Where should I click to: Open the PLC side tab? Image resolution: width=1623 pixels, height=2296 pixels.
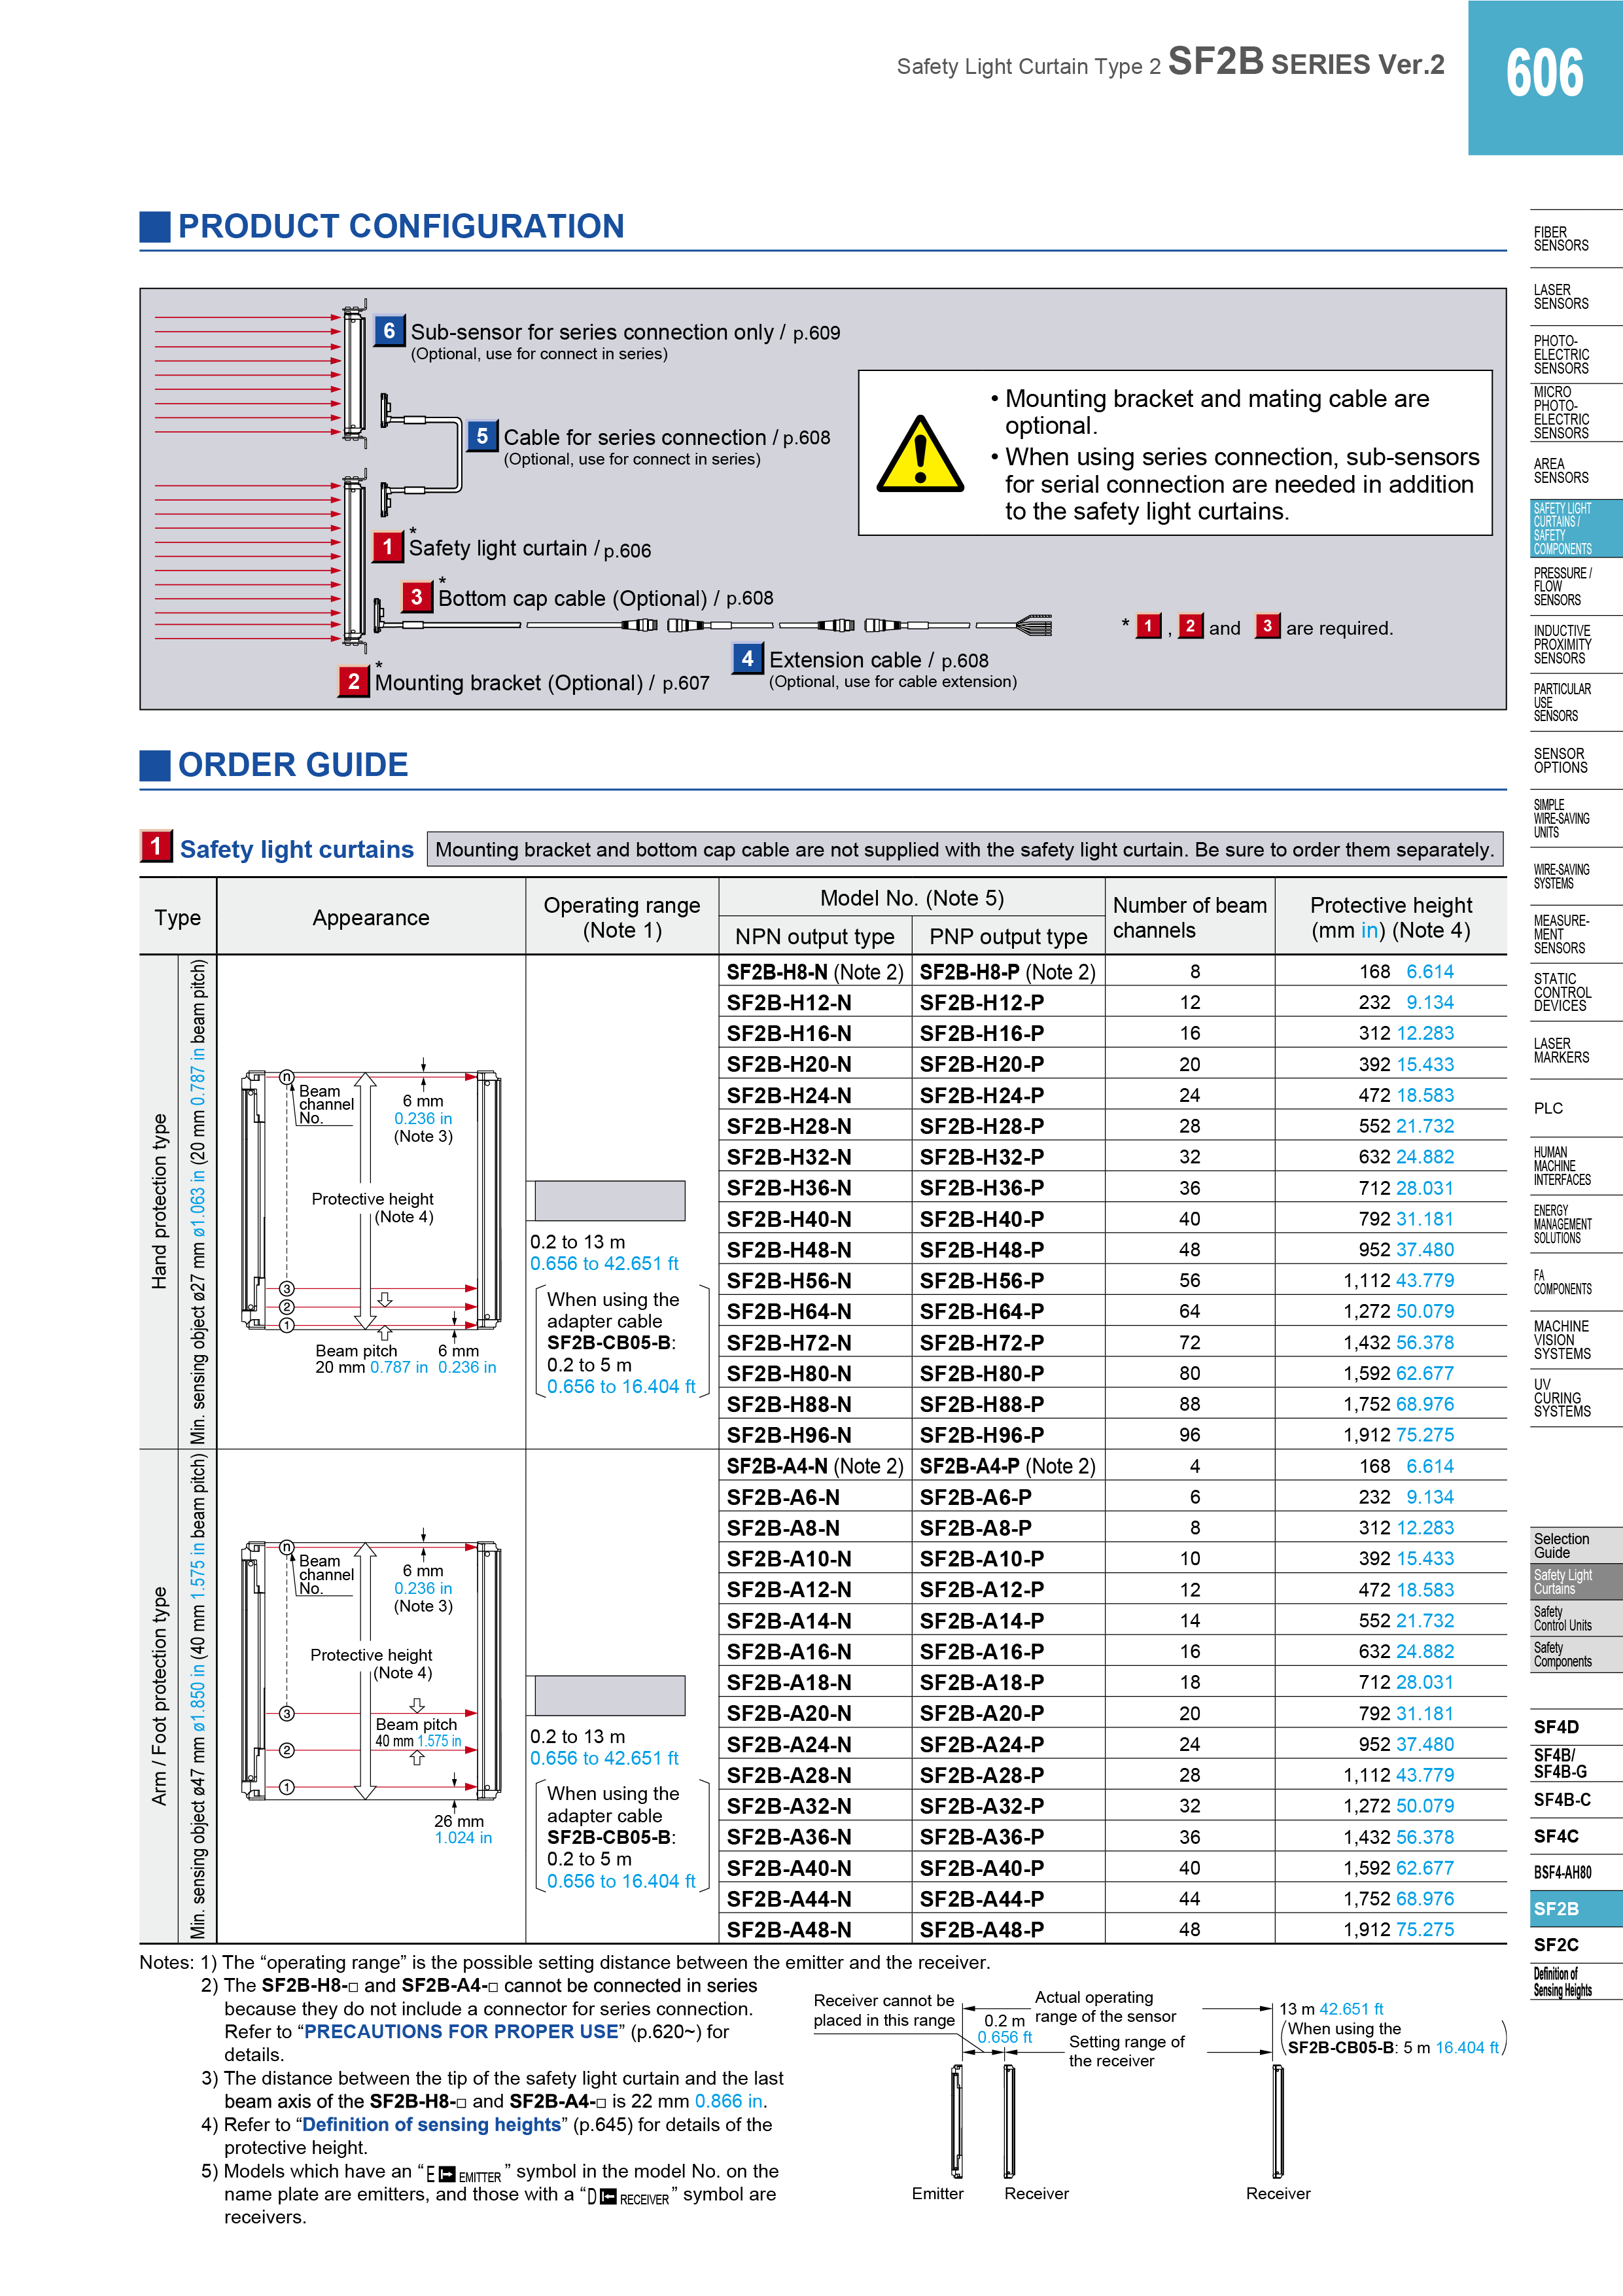1575,1109
